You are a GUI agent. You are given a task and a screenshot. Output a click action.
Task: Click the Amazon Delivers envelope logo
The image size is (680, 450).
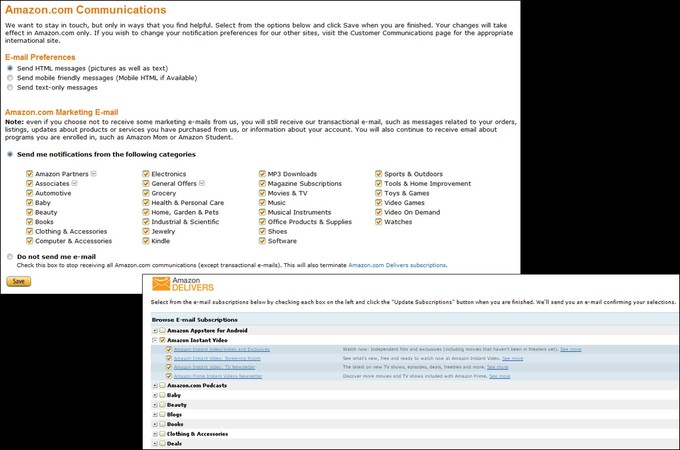pos(161,284)
